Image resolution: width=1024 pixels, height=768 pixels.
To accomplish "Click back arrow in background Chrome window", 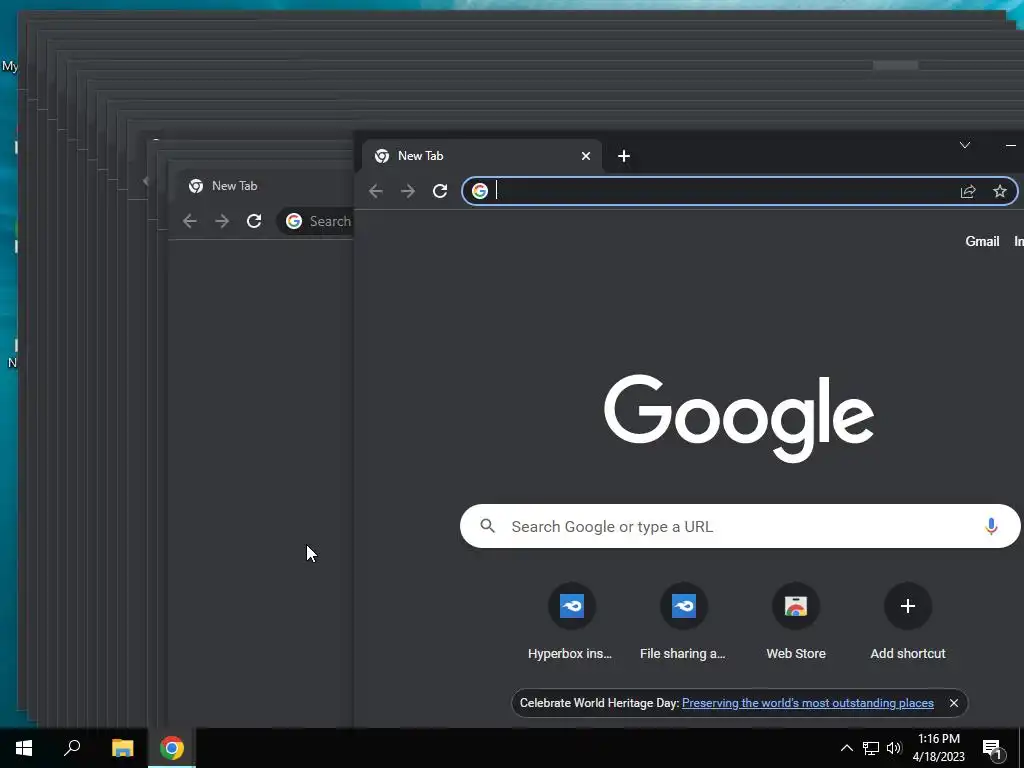I will (x=190, y=221).
